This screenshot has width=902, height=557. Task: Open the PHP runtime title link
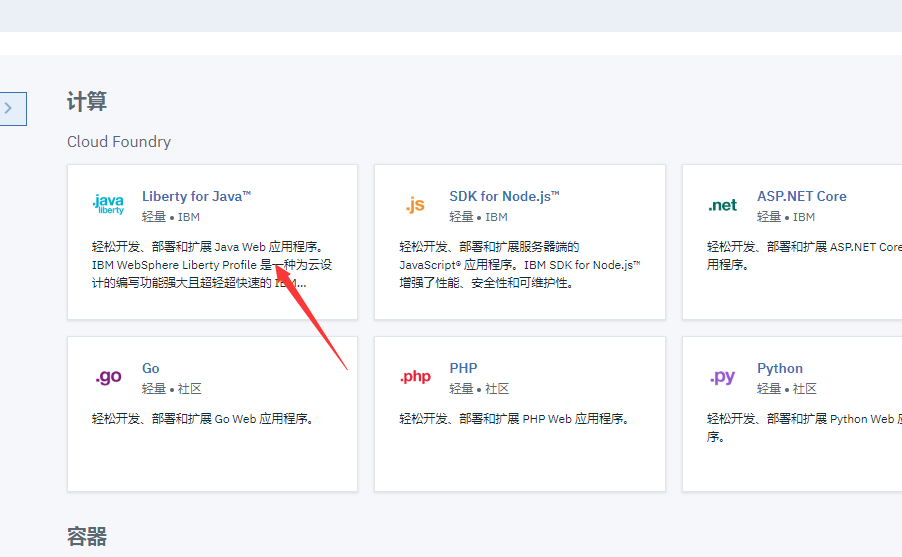[463, 368]
